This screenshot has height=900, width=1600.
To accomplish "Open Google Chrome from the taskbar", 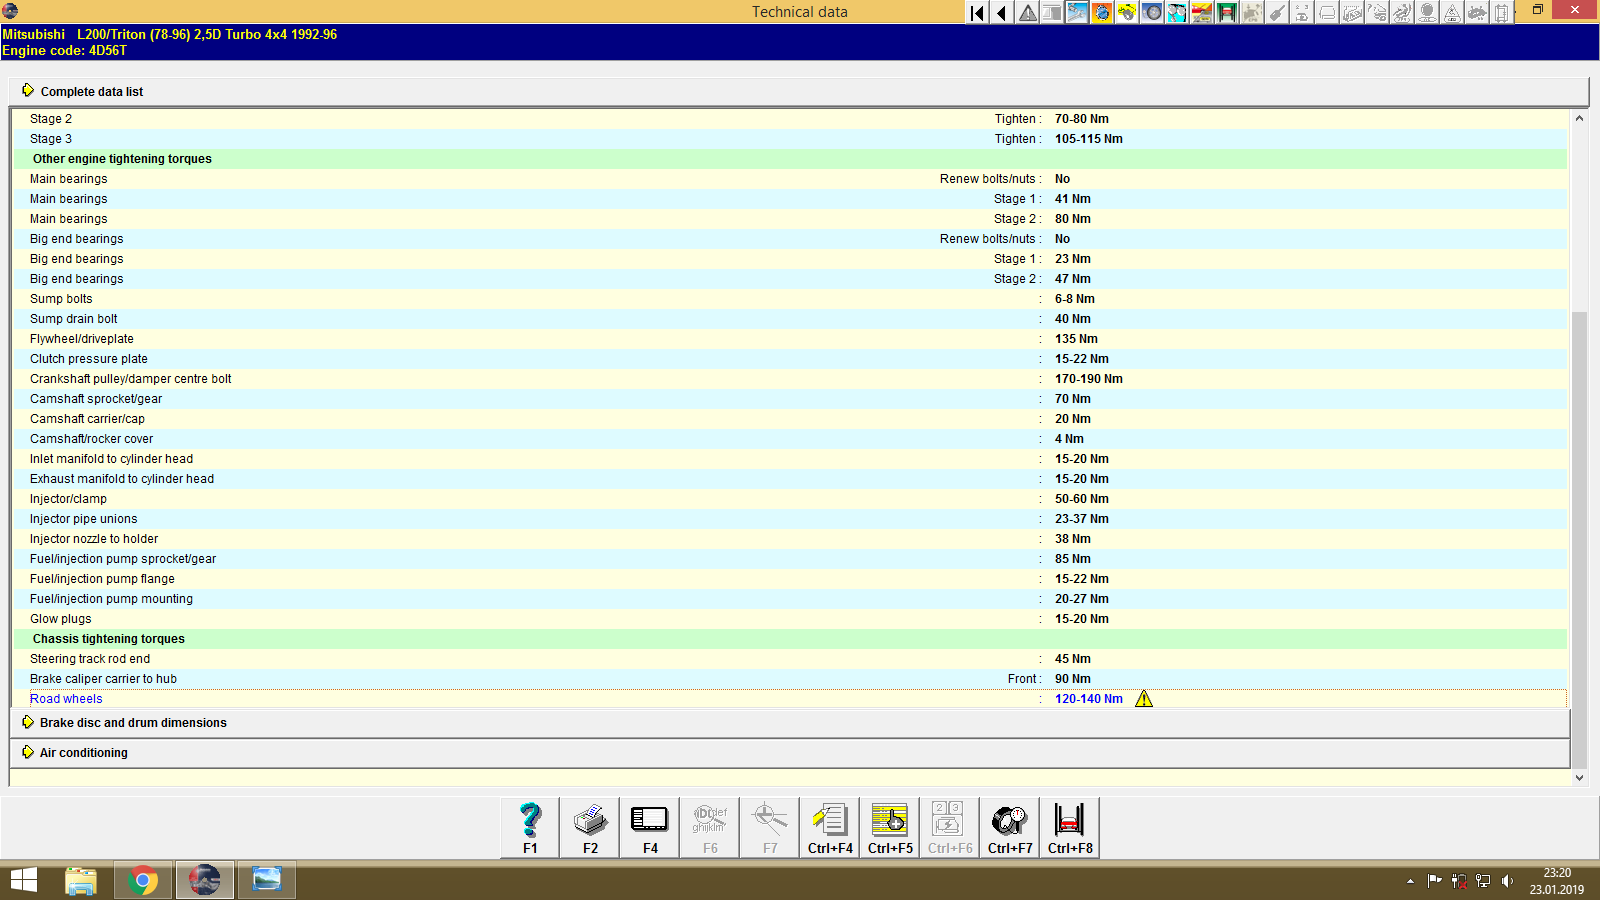I will (143, 880).
